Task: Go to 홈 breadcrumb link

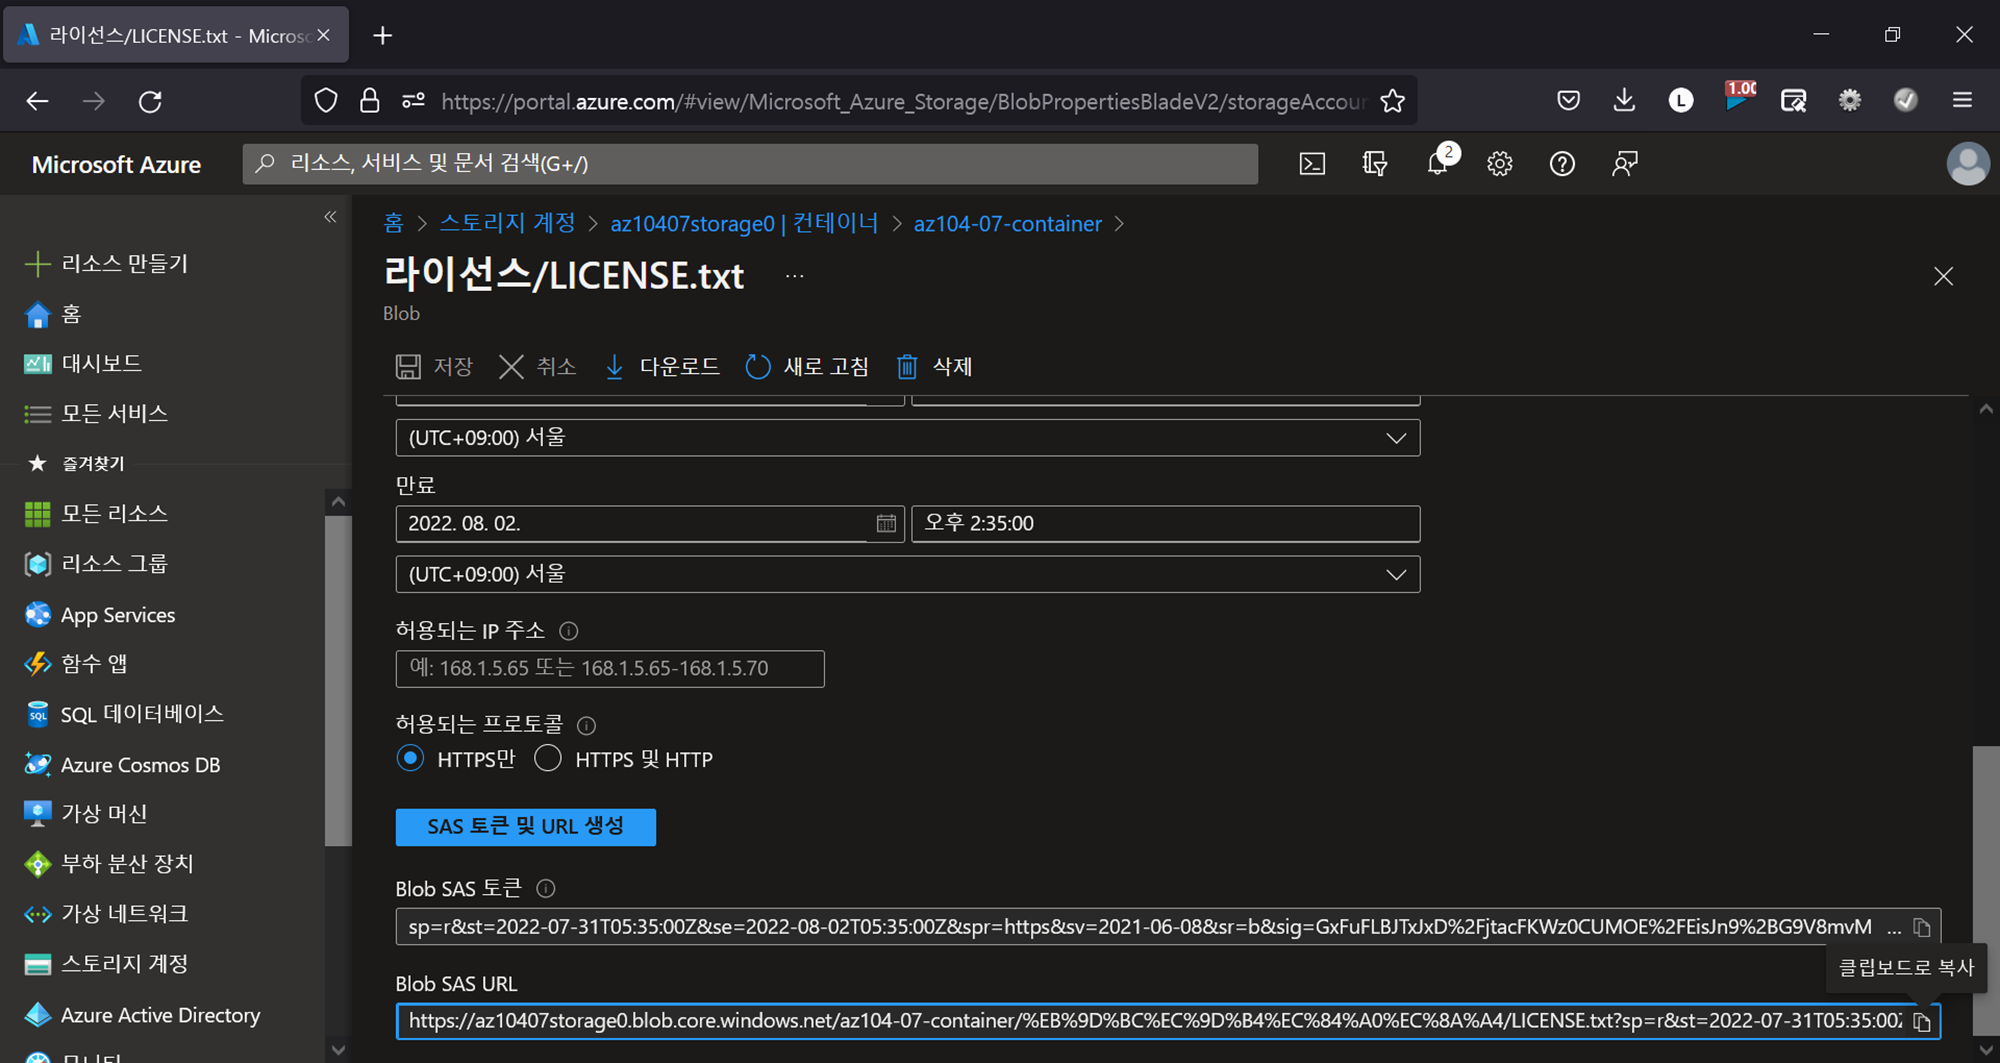Action: (394, 223)
